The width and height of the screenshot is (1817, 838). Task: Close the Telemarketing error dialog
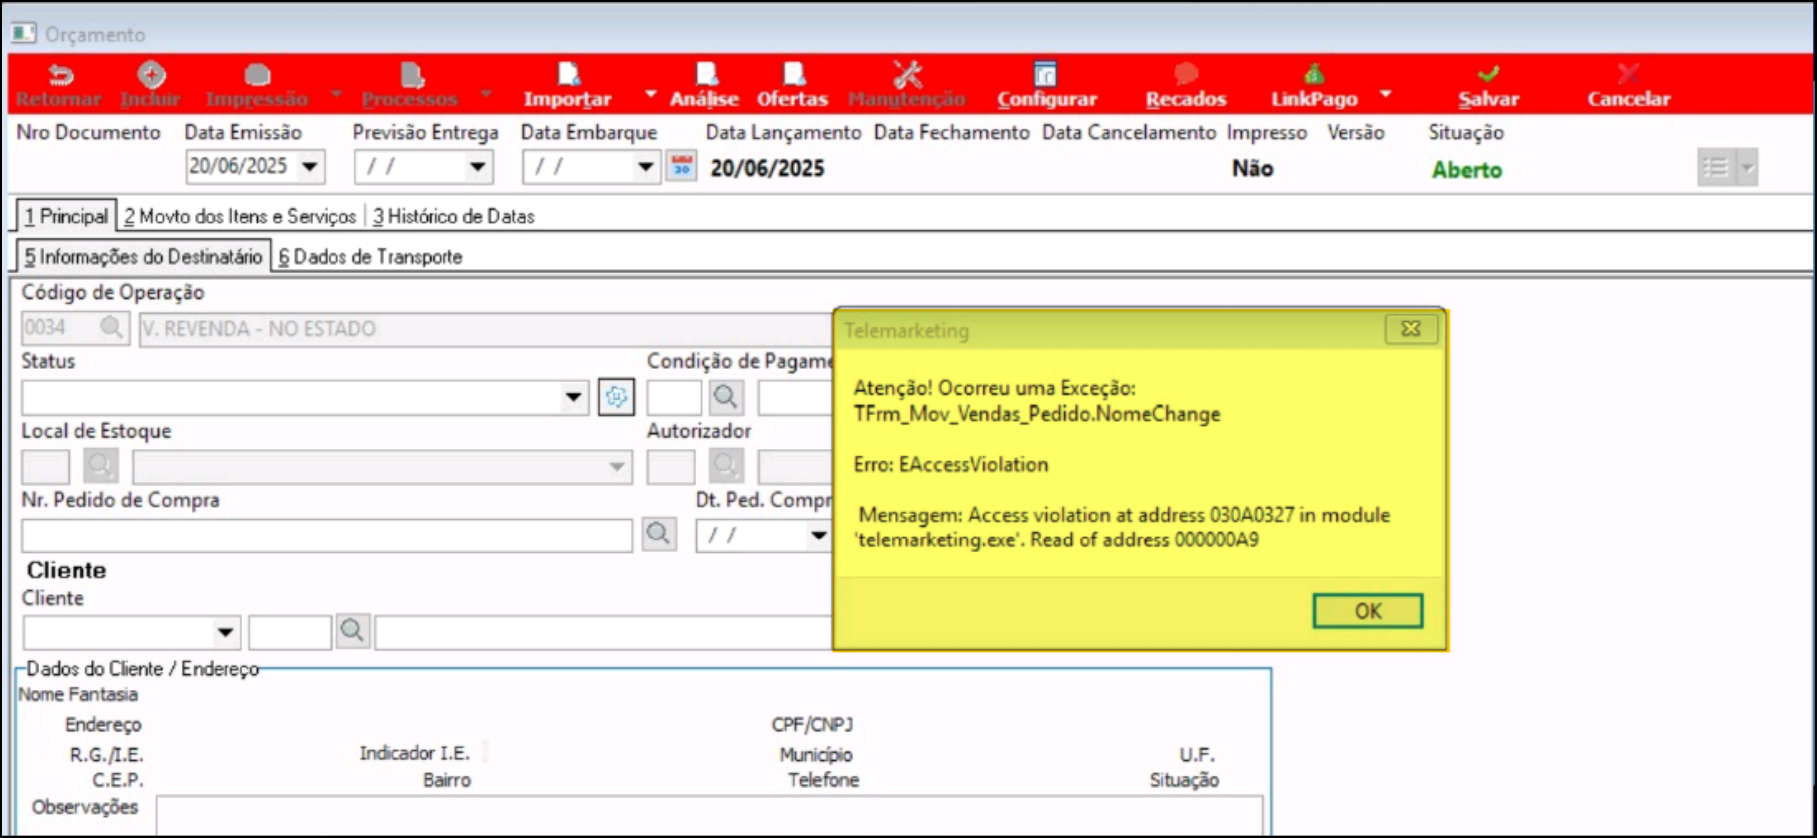[x=1411, y=329]
